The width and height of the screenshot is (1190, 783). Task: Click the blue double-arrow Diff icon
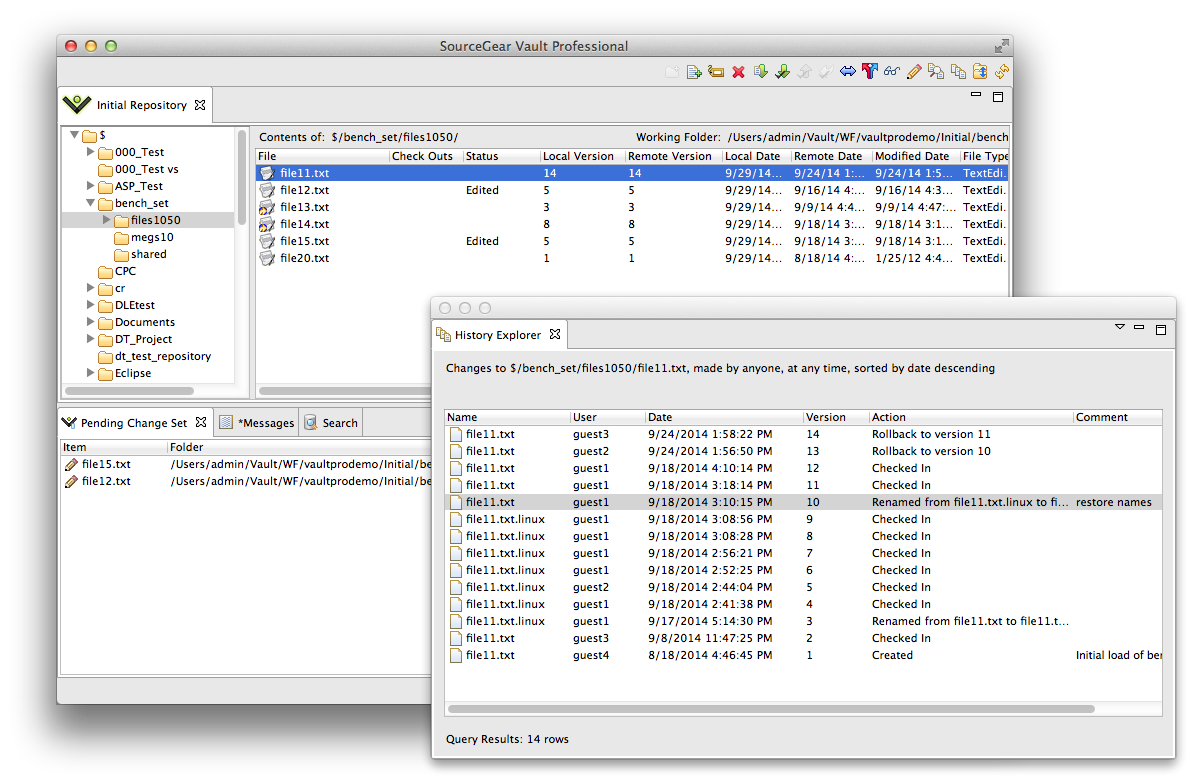848,72
